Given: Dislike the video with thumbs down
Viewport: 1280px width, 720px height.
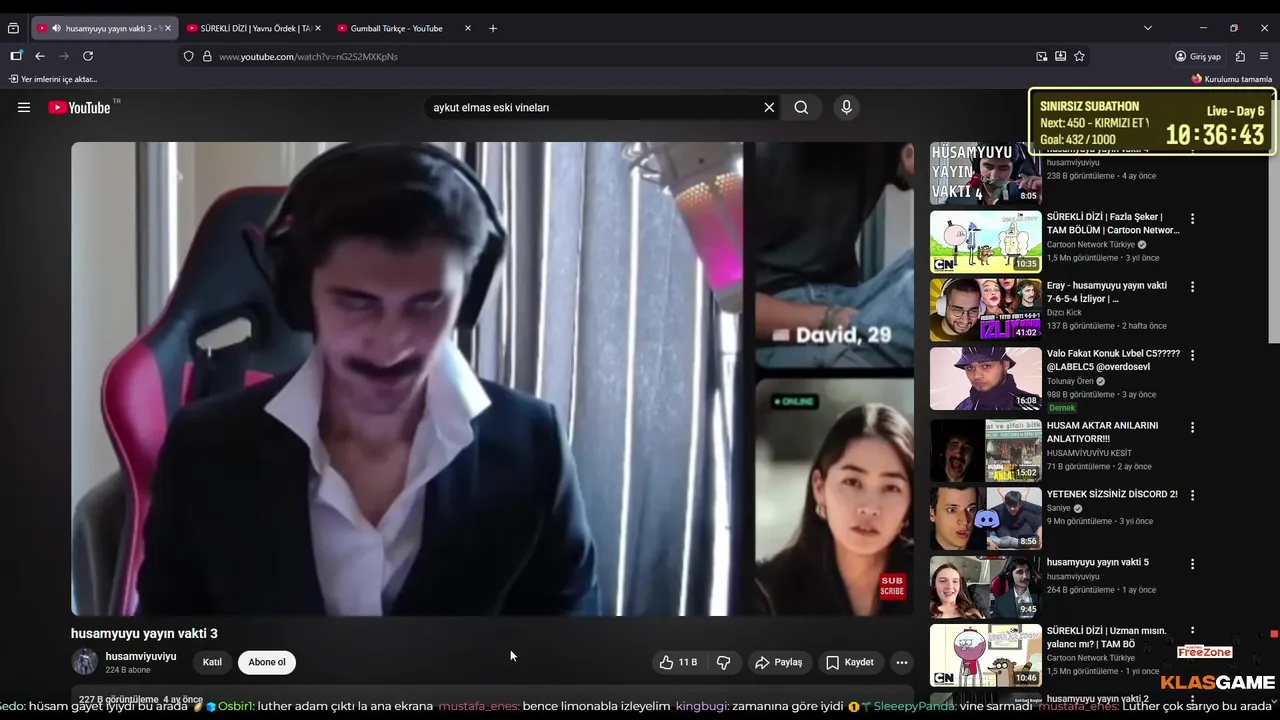Looking at the screenshot, I should pyautogui.click(x=723, y=662).
